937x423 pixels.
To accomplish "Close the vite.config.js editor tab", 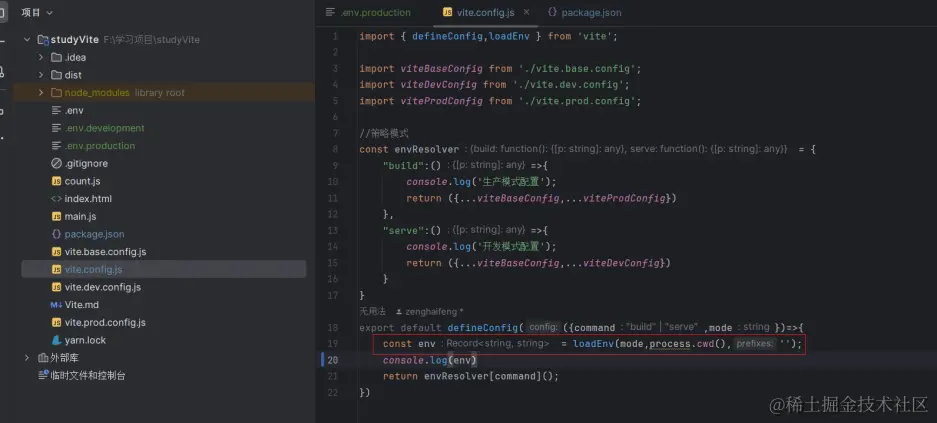I will tap(526, 12).
